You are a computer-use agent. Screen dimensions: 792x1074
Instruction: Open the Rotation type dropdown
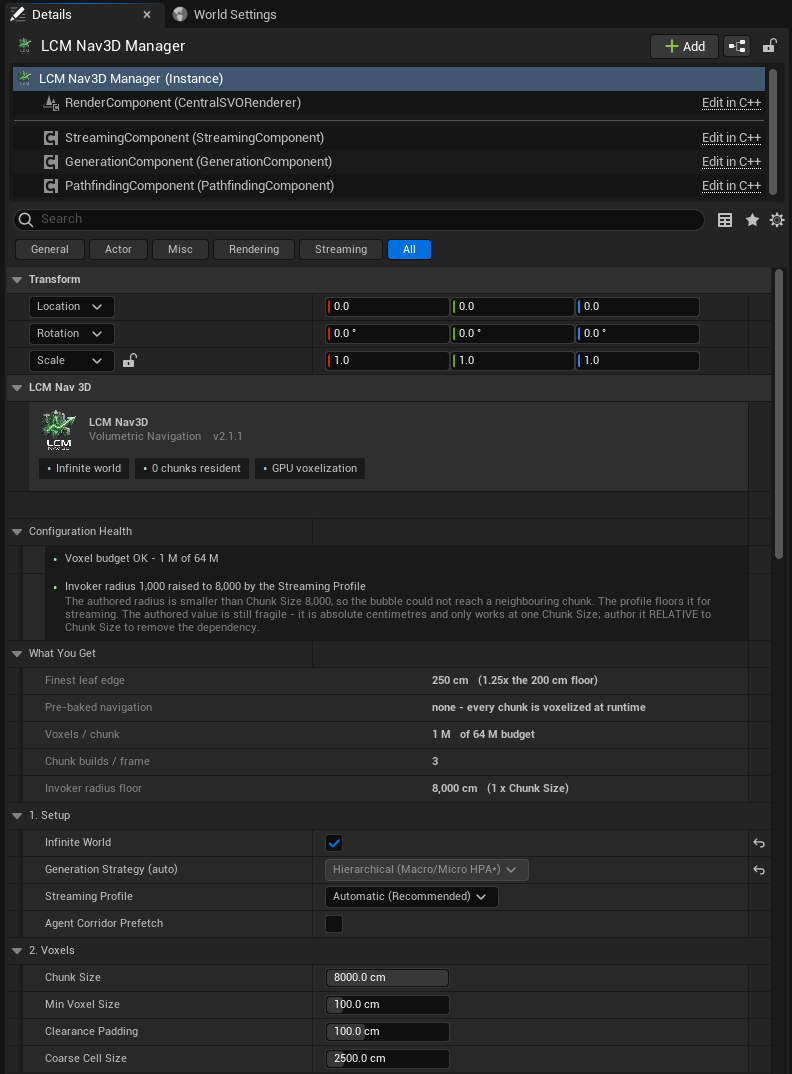click(71, 334)
